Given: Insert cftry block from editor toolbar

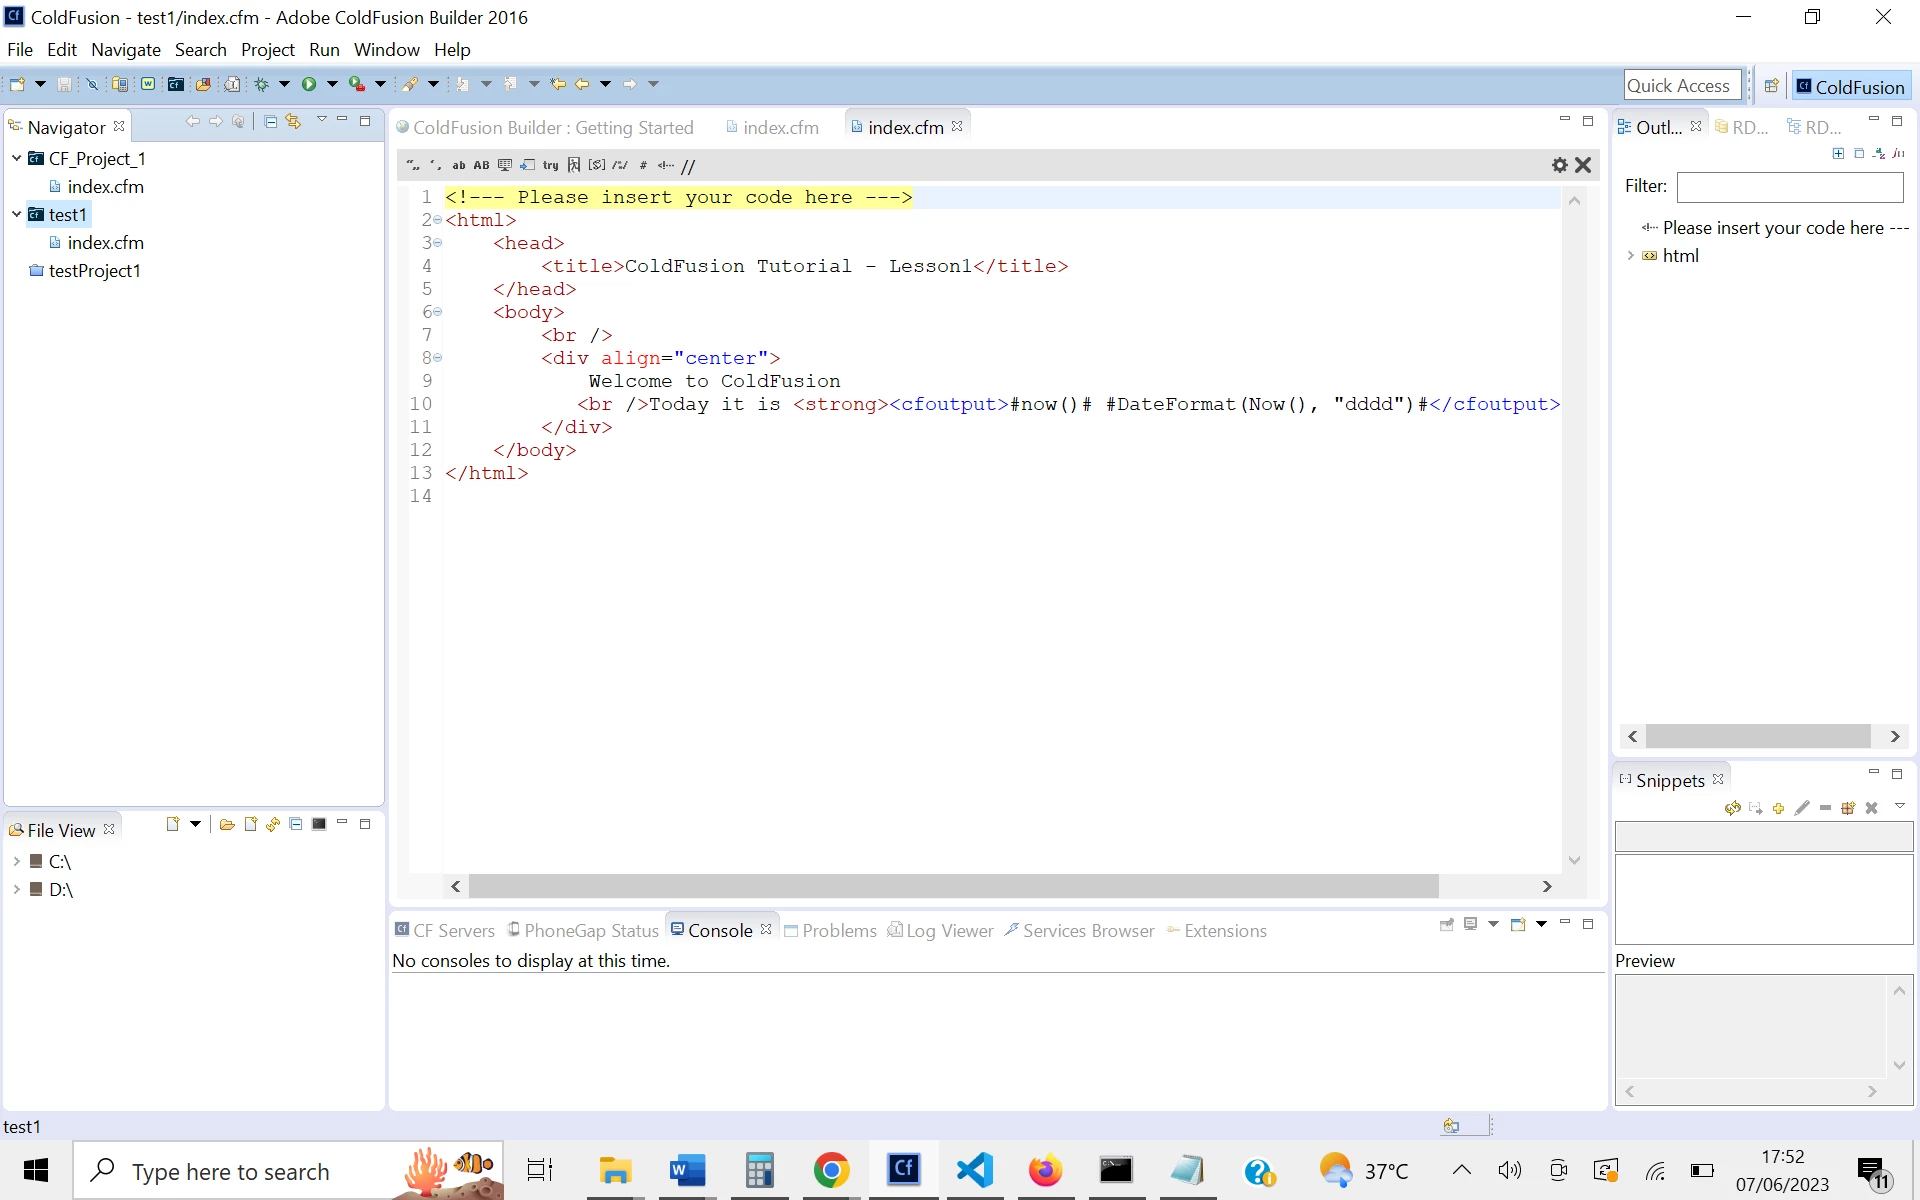Looking at the screenshot, I should point(550,166).
